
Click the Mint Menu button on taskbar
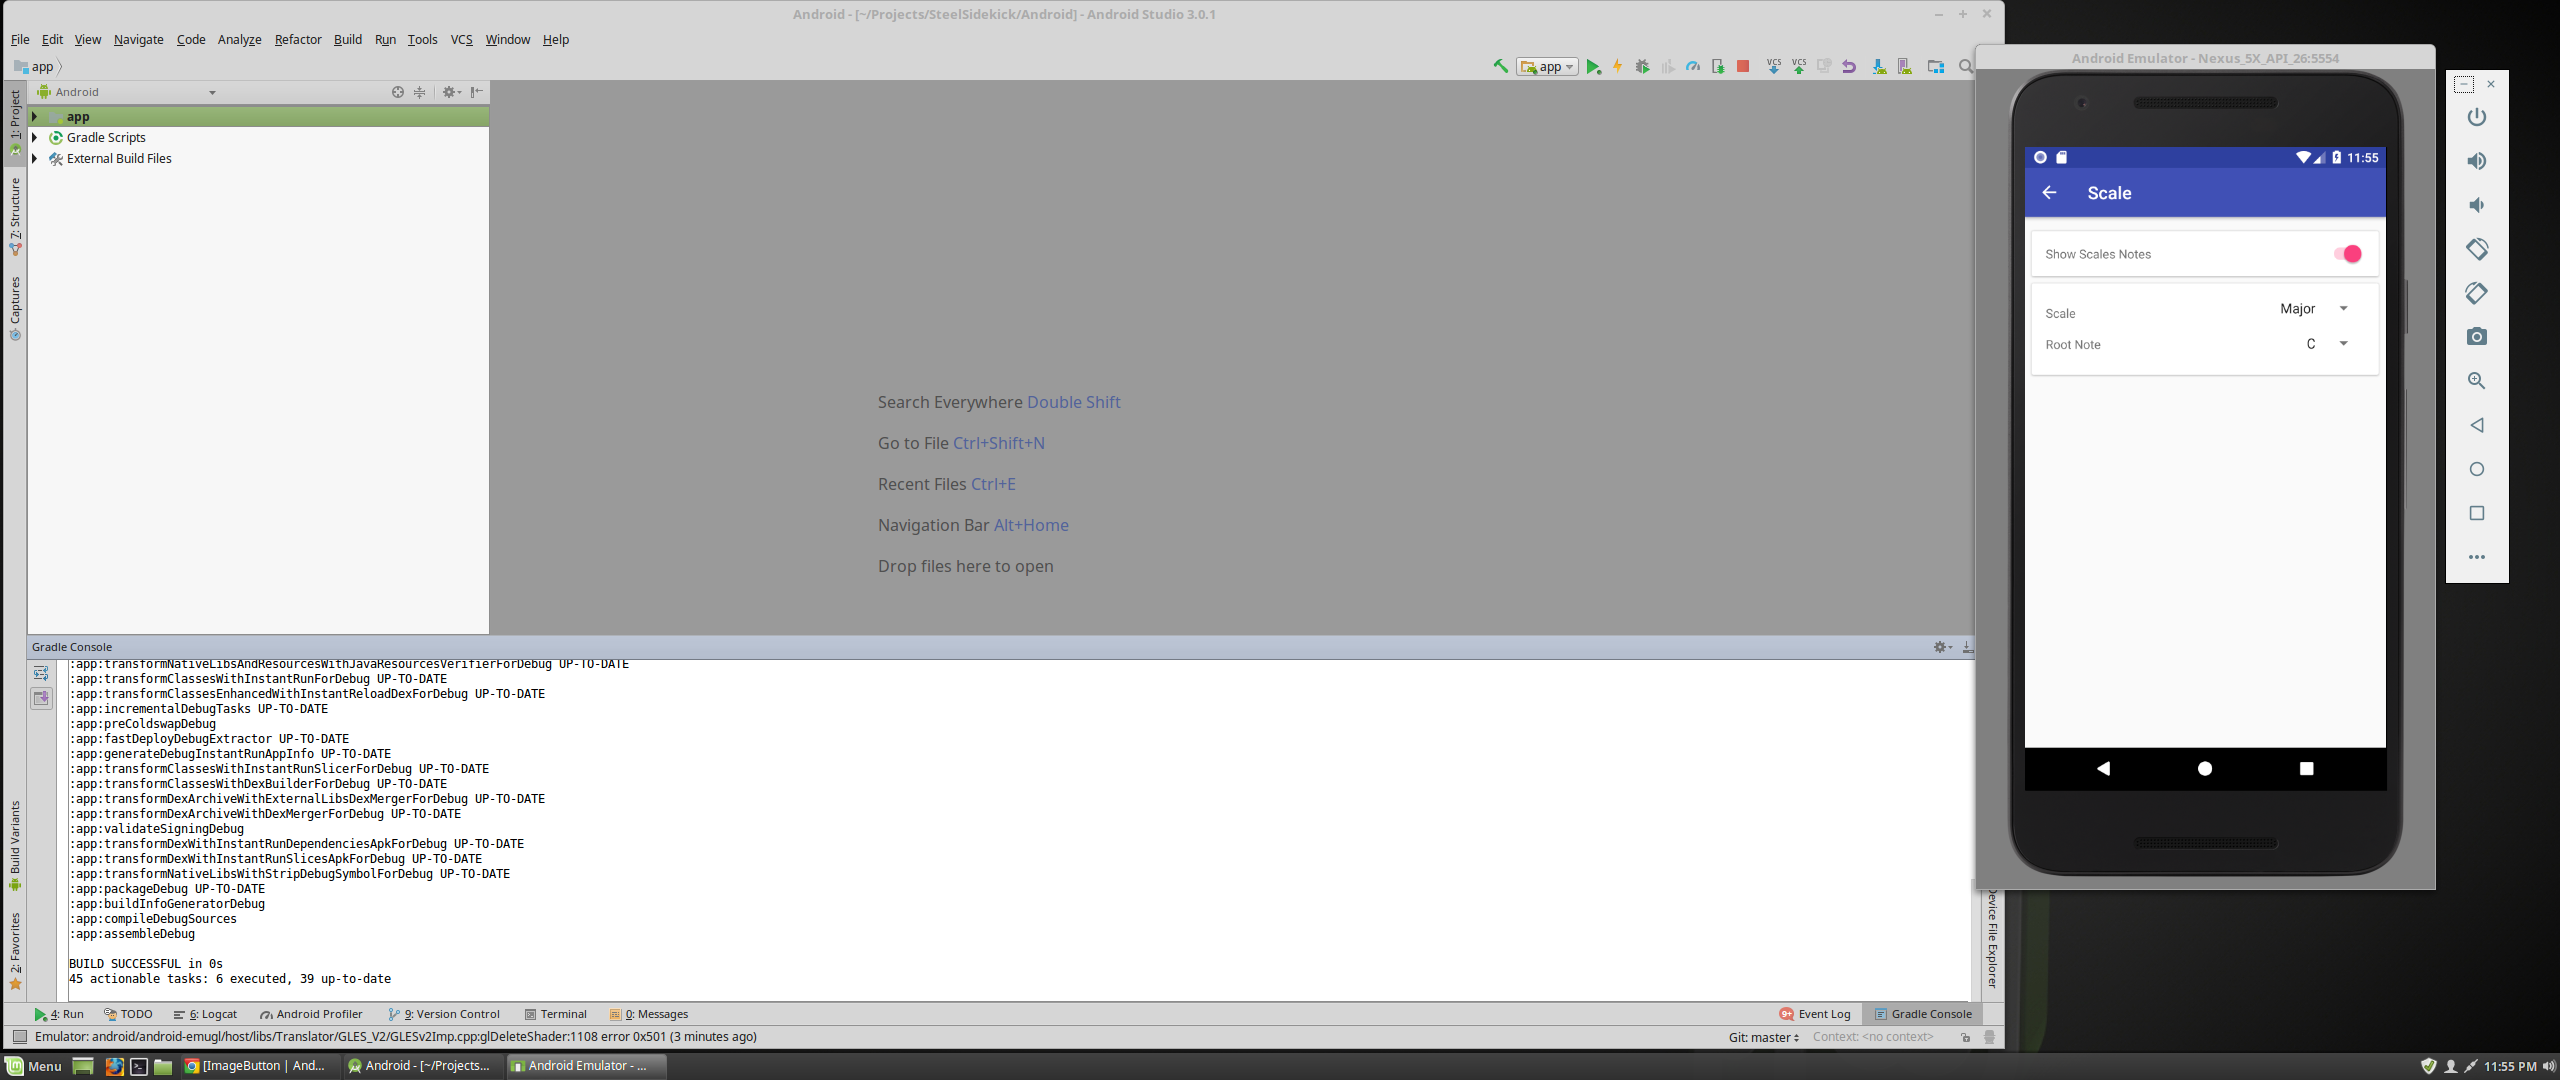[x=34, y=1066]
